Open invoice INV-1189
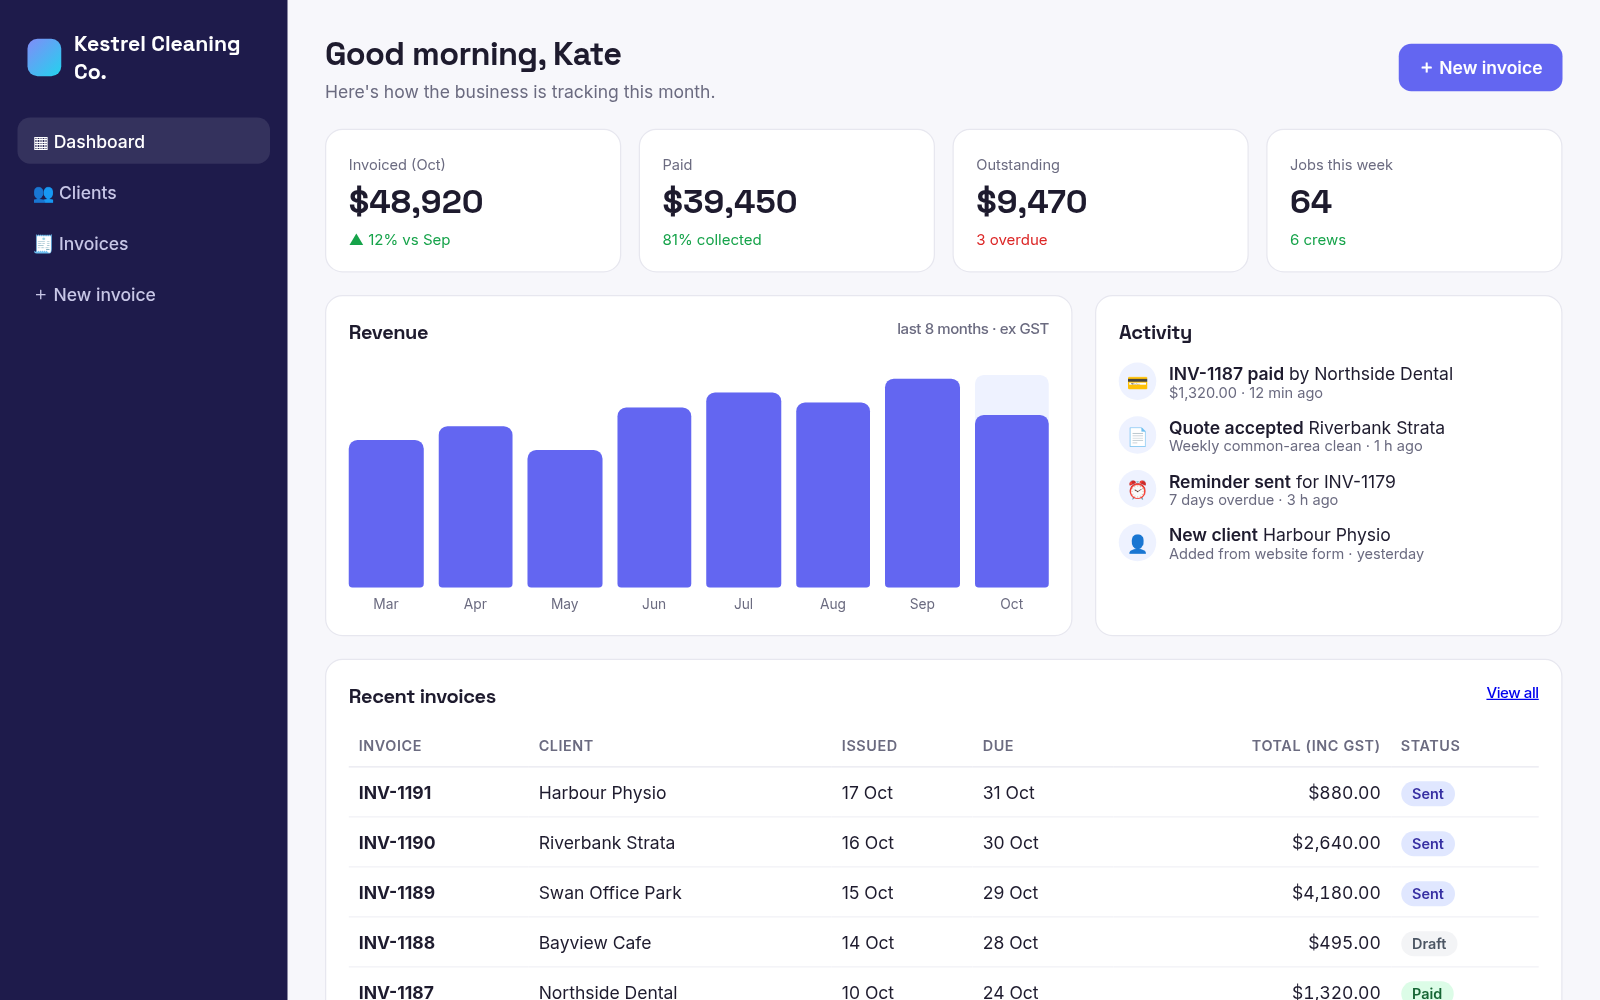 397,893
